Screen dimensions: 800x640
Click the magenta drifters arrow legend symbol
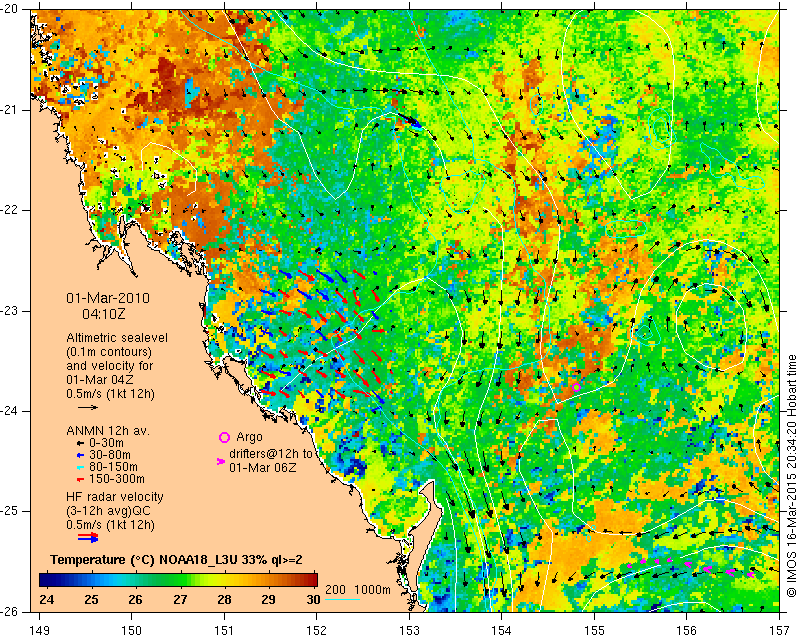[x=221, y=461]
